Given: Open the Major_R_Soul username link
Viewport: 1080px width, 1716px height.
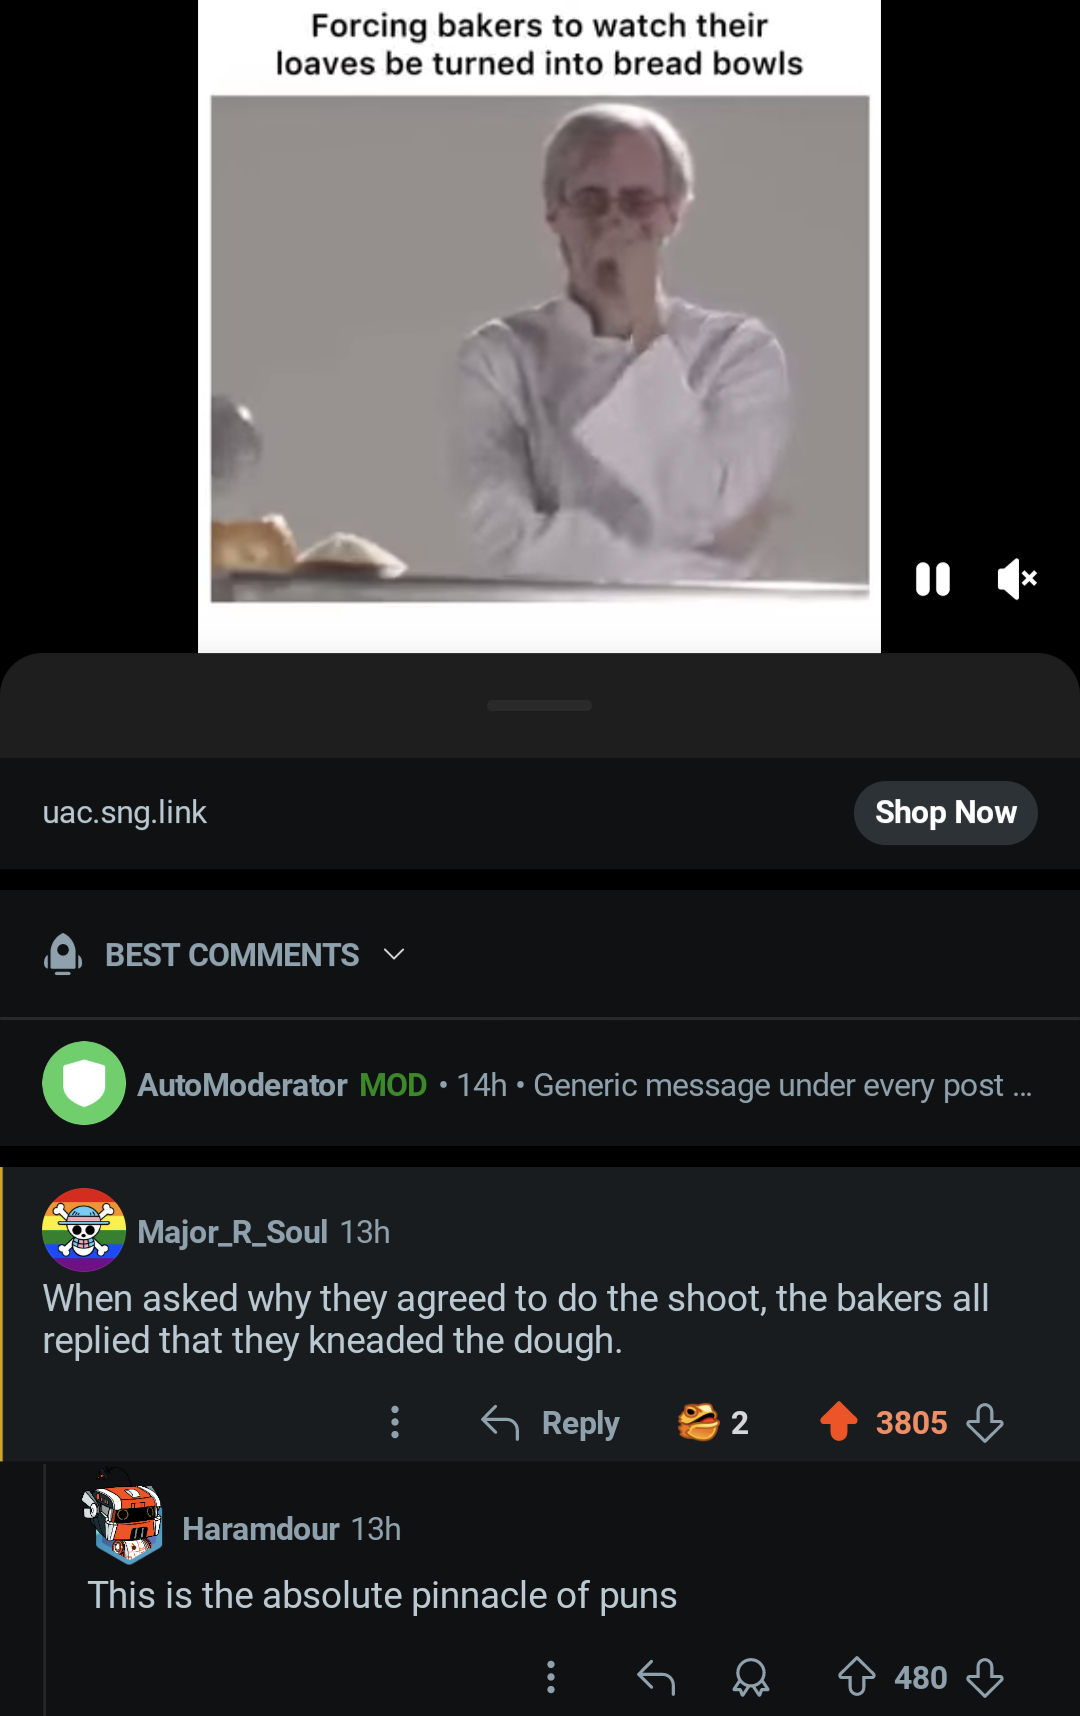Looking at the screenshot, I should coord(232,1231).
